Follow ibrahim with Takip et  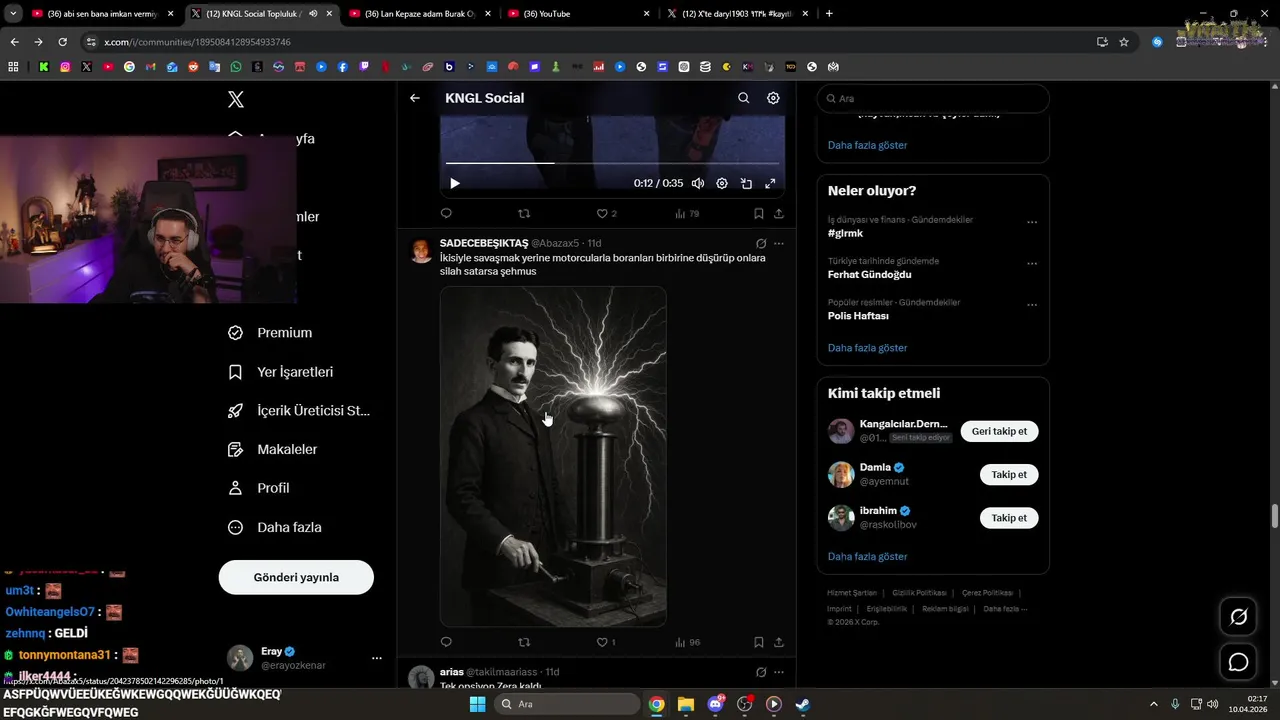point(1009,518)
